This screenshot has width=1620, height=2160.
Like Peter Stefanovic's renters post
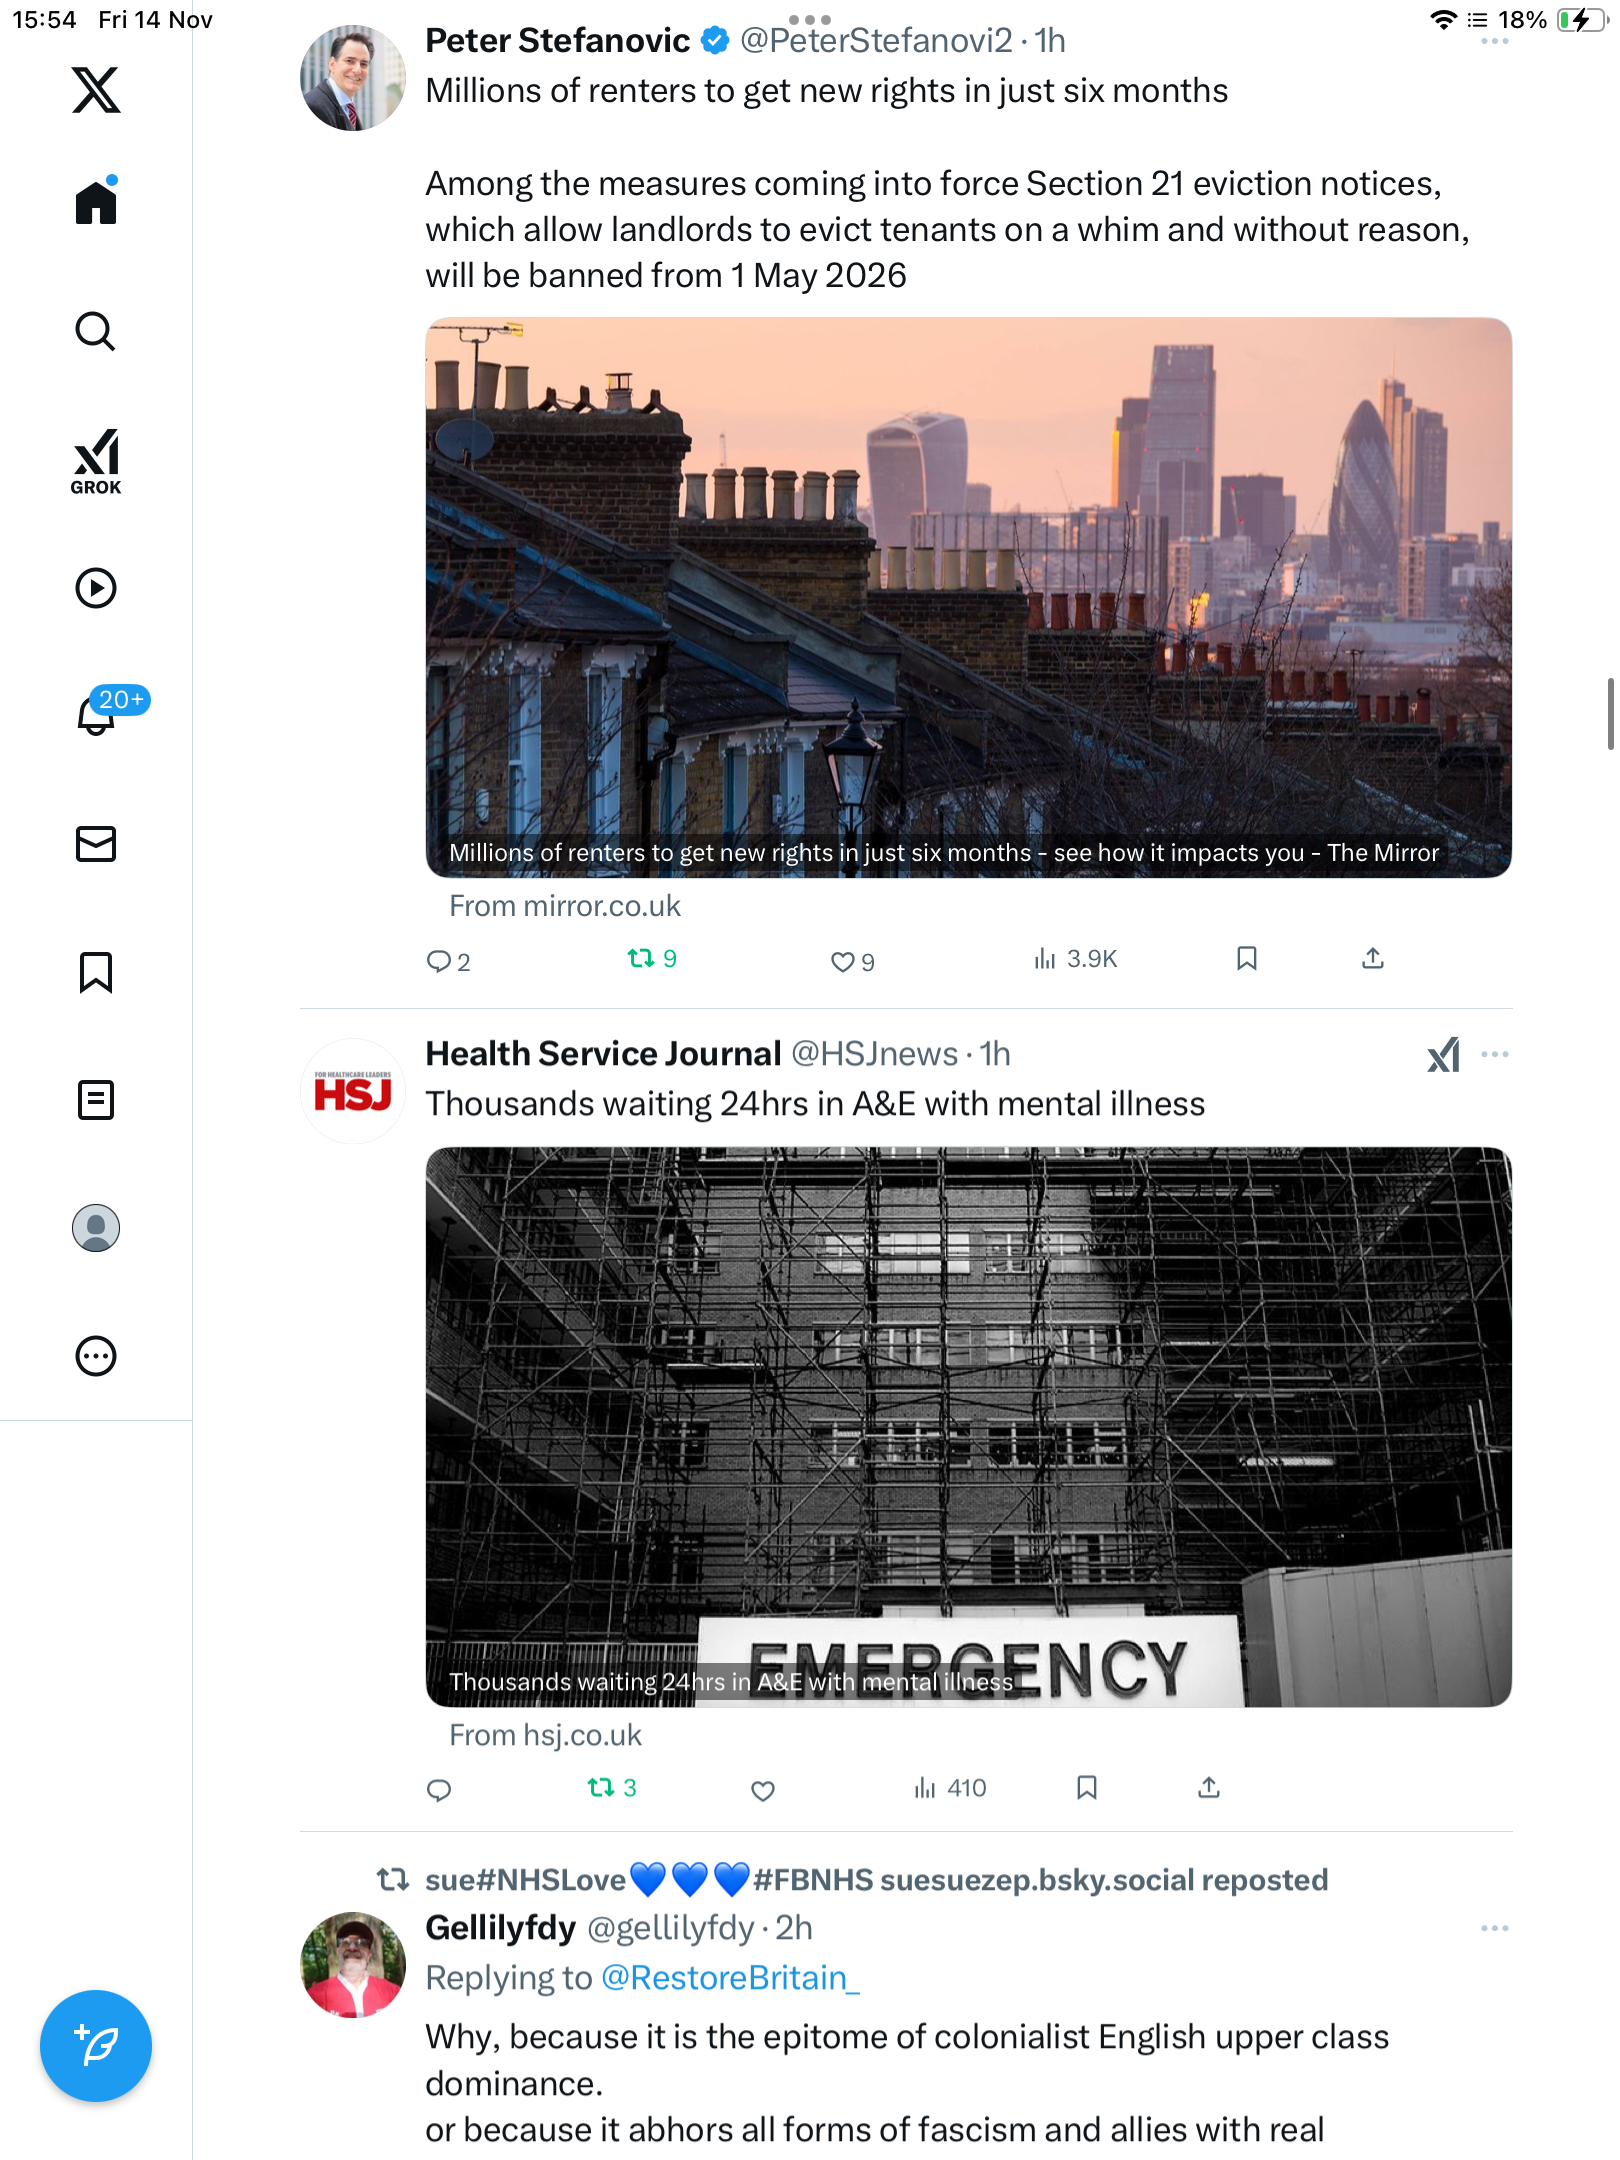843,961
